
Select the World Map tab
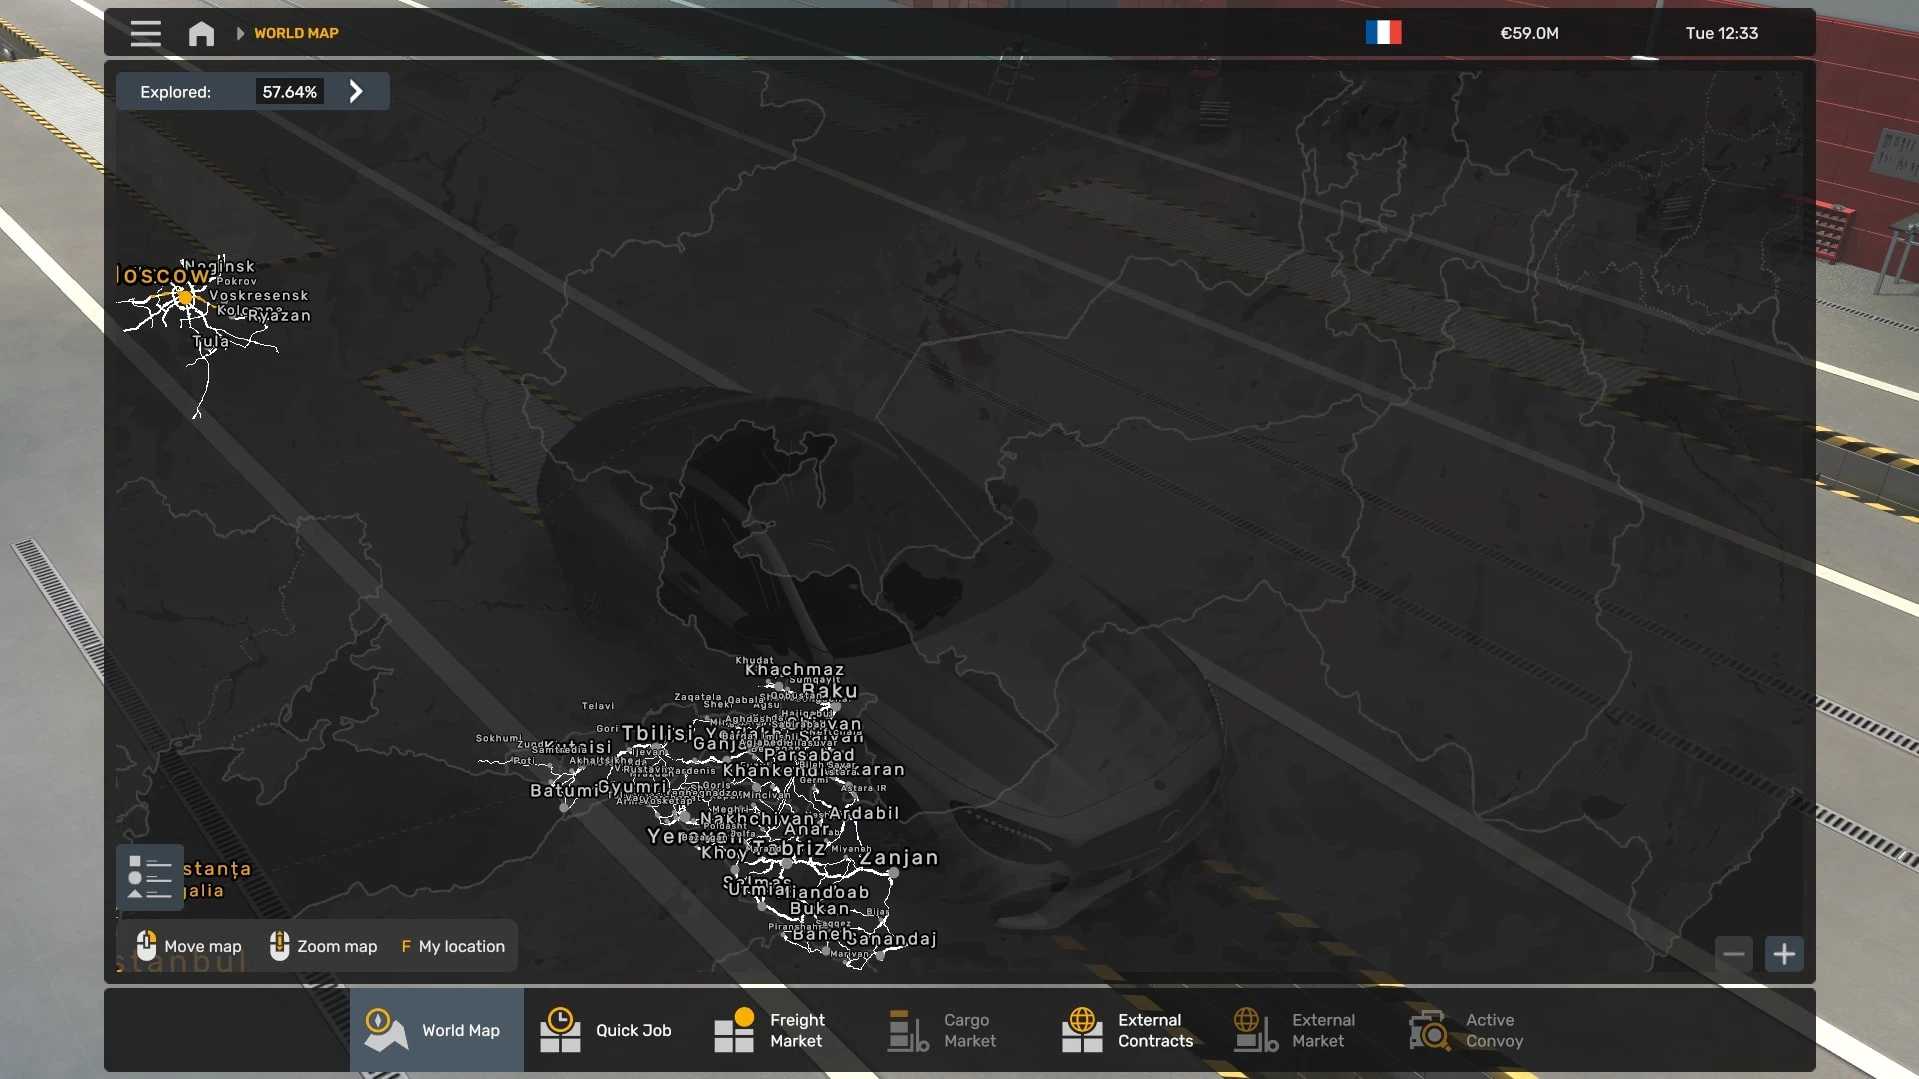point(437,1030)
